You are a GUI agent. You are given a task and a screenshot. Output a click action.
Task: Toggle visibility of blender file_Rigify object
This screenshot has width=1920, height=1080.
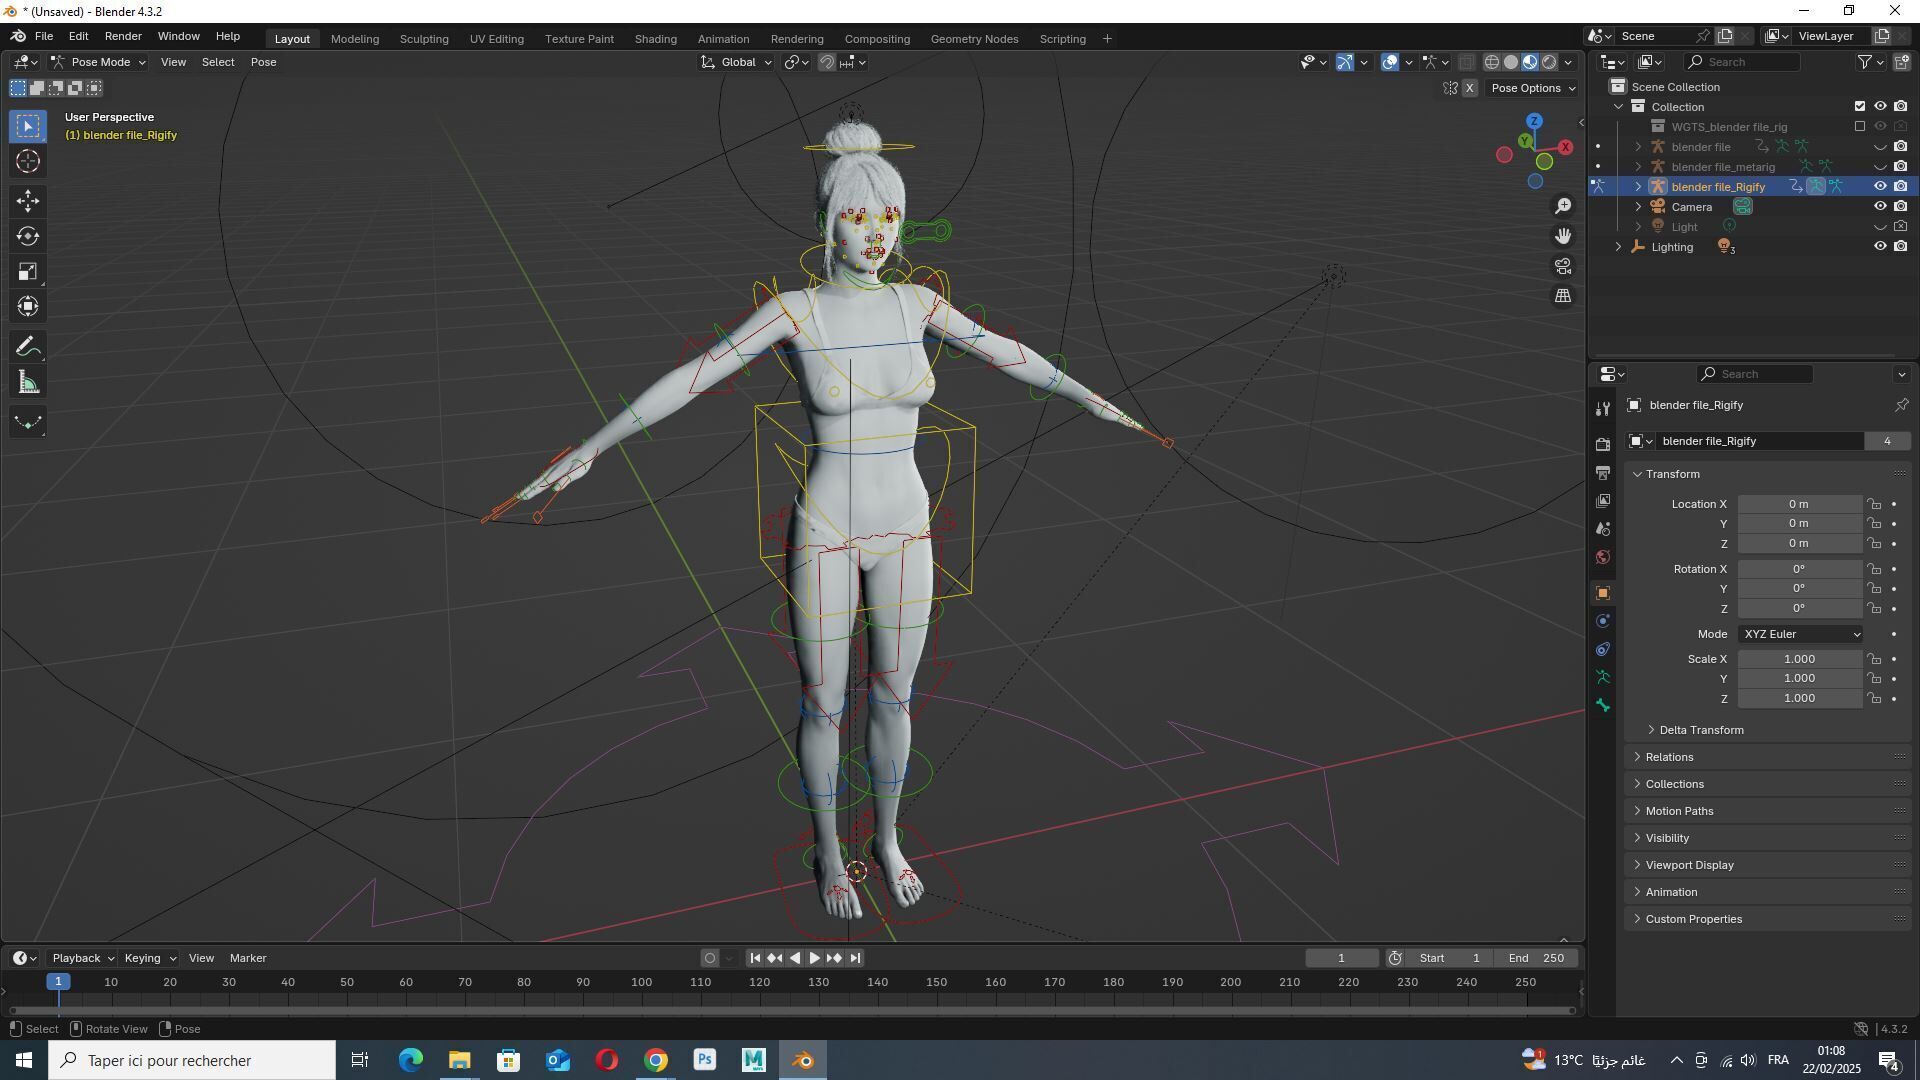click(x=1880, y=186)
